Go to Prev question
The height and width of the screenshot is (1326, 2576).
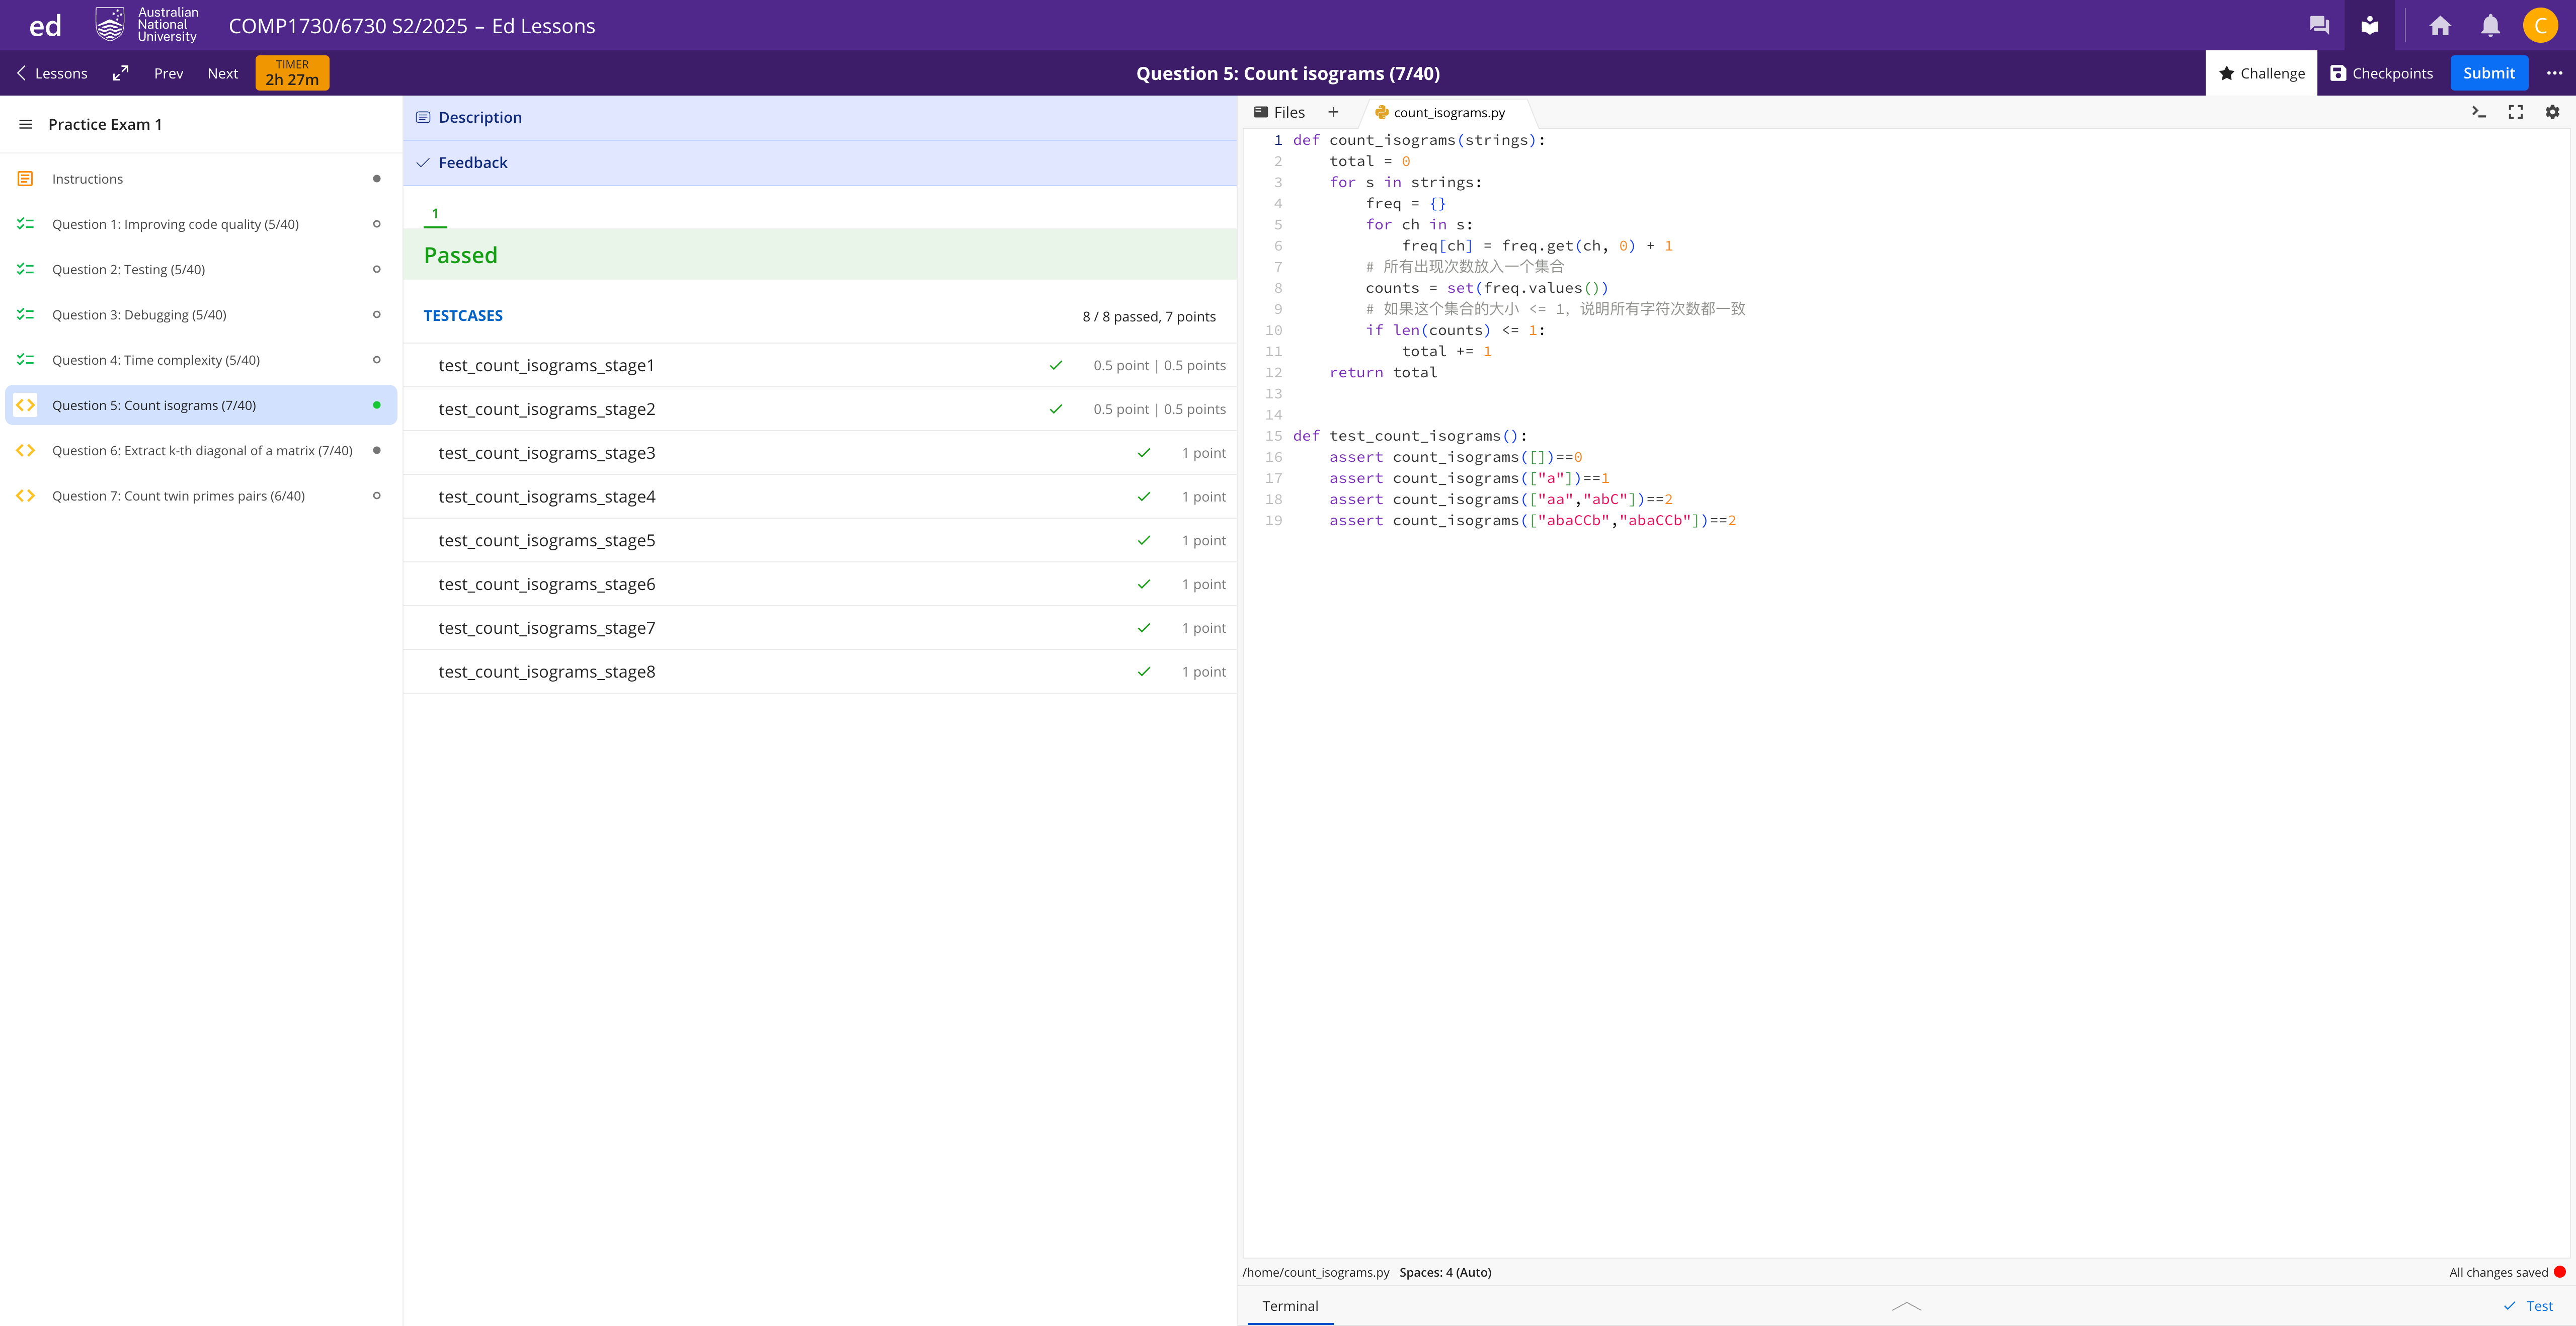168,73
